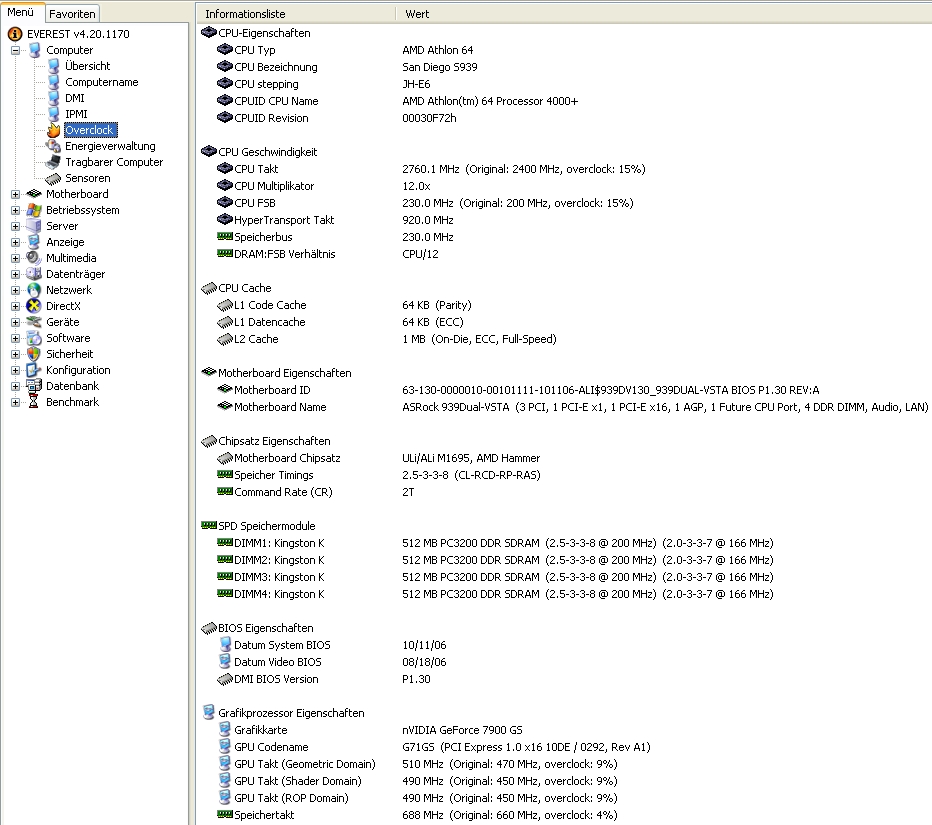
Task: Click the Tragbarer Computer laptop icon
Action: pos(53,162)
